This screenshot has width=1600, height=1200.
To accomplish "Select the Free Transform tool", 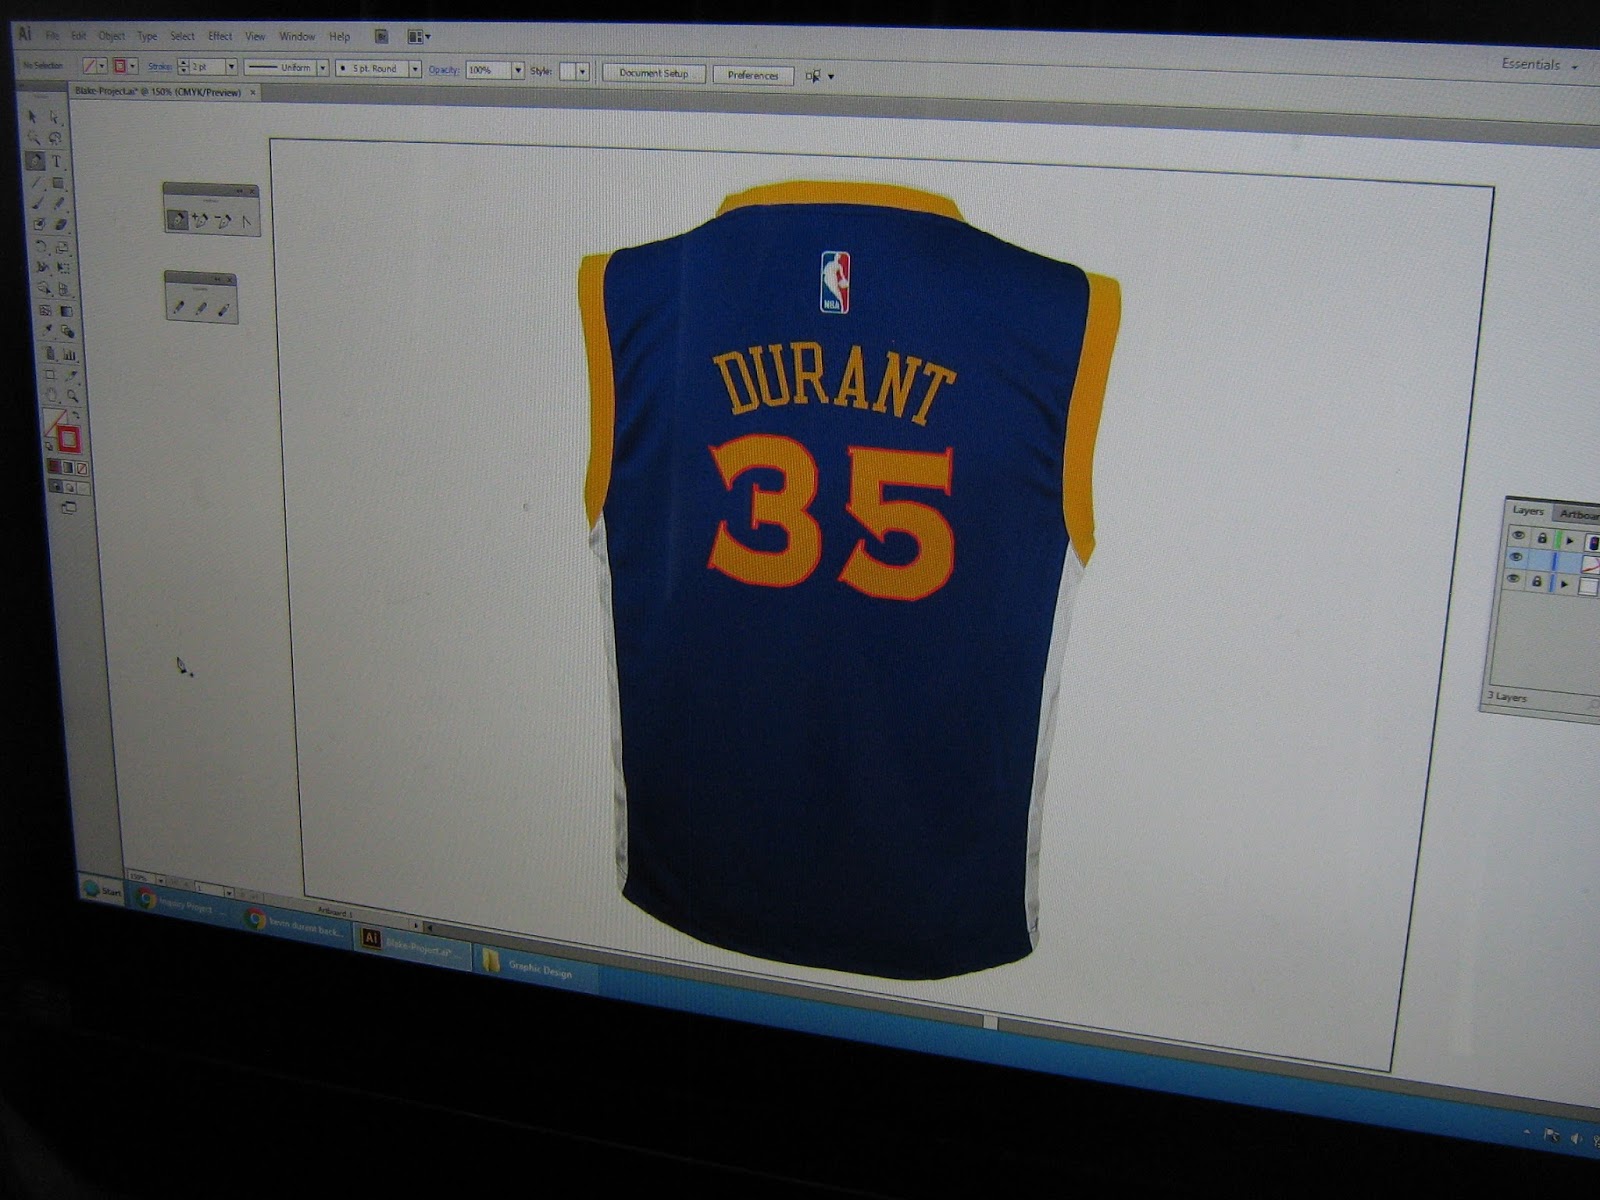I will 63,267.
